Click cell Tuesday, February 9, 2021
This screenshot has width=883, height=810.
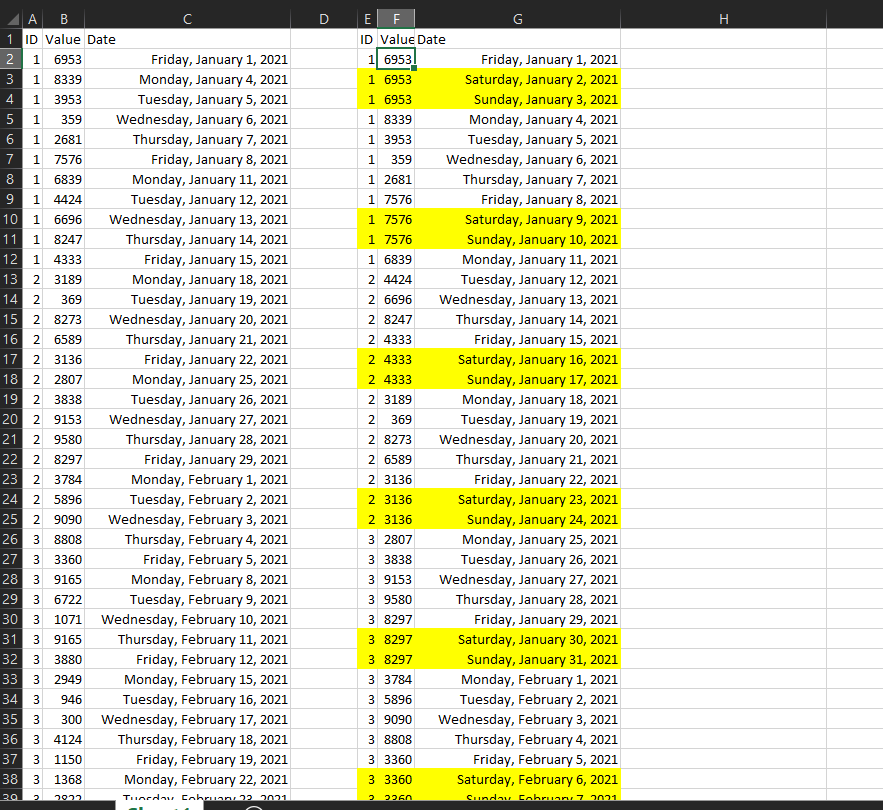click(188, 599)
